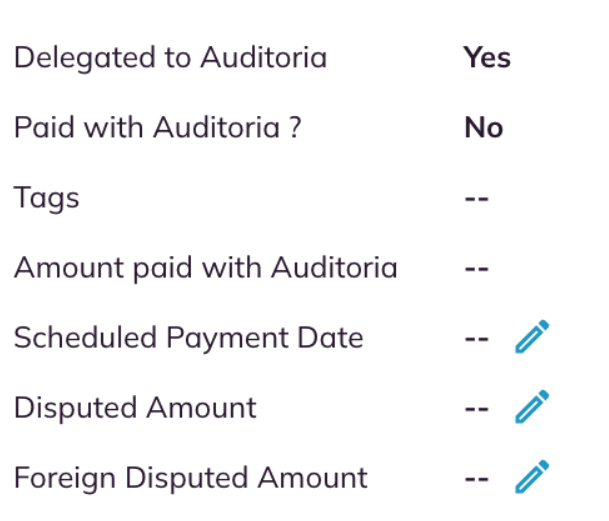The image size is (609, 521).
Task: Select the Tags field label
Action: [47, 198]
